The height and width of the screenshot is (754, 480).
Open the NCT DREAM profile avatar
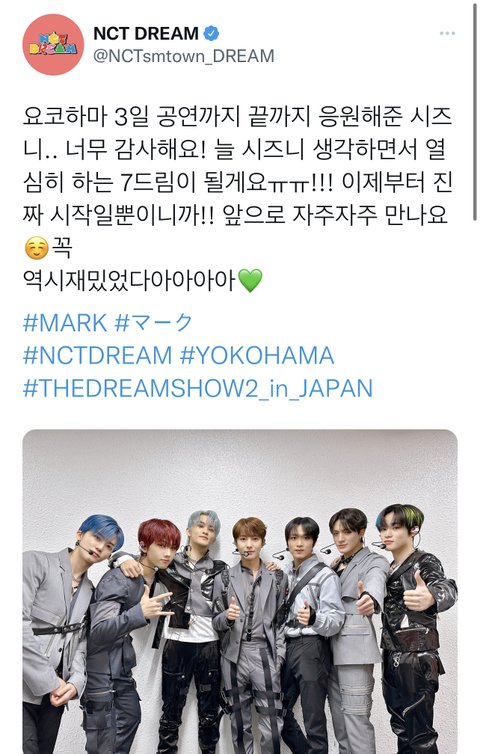[53, 44]
